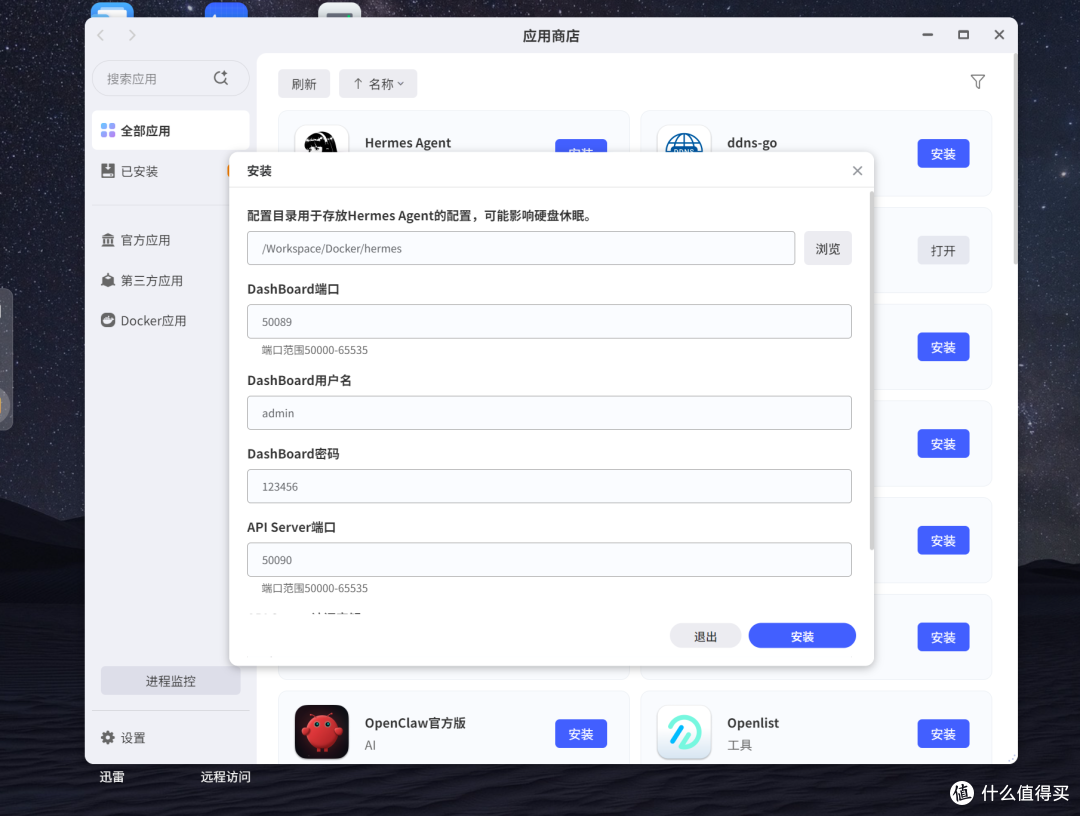
Task: Click the official apps building icon
Action: [108, 240]
